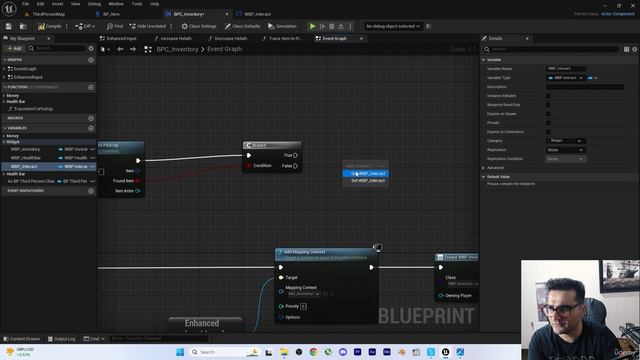The height and width of the screenshot is (360, 640).
Task: Toggle Expose to Cinematics checkbox
Action: [548, 131]
